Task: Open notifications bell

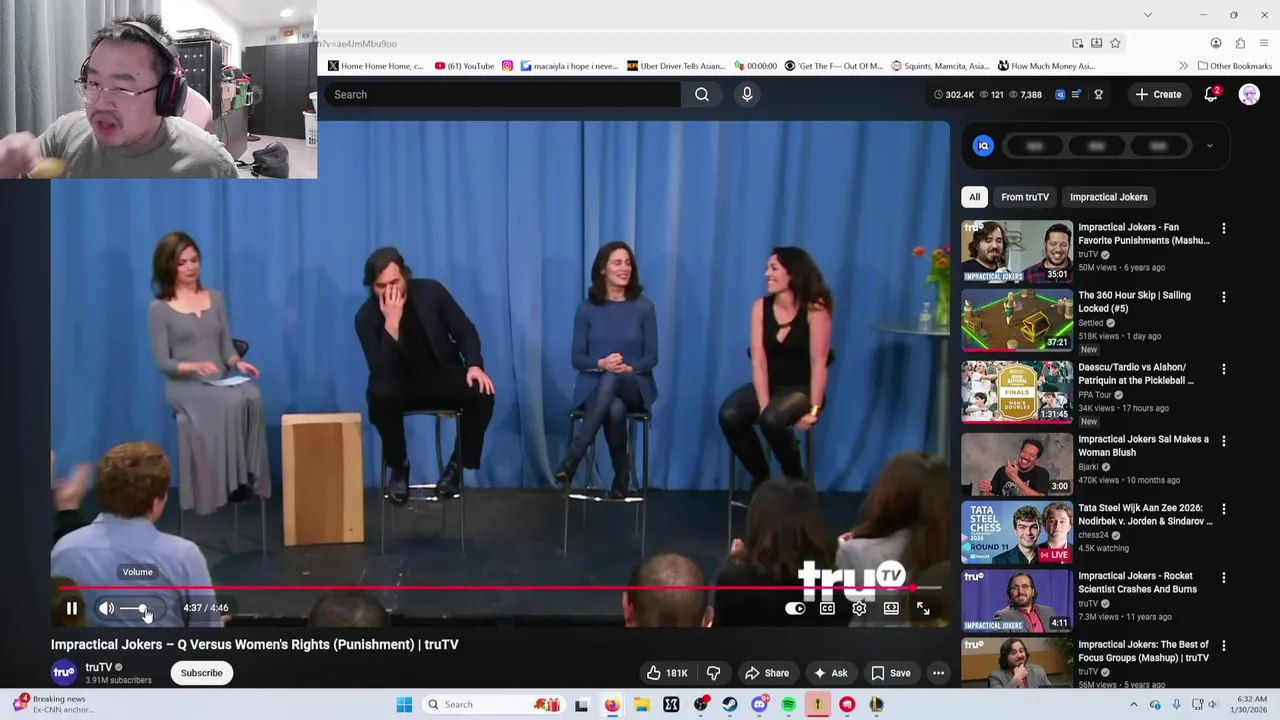Action: click(1211, 94)
